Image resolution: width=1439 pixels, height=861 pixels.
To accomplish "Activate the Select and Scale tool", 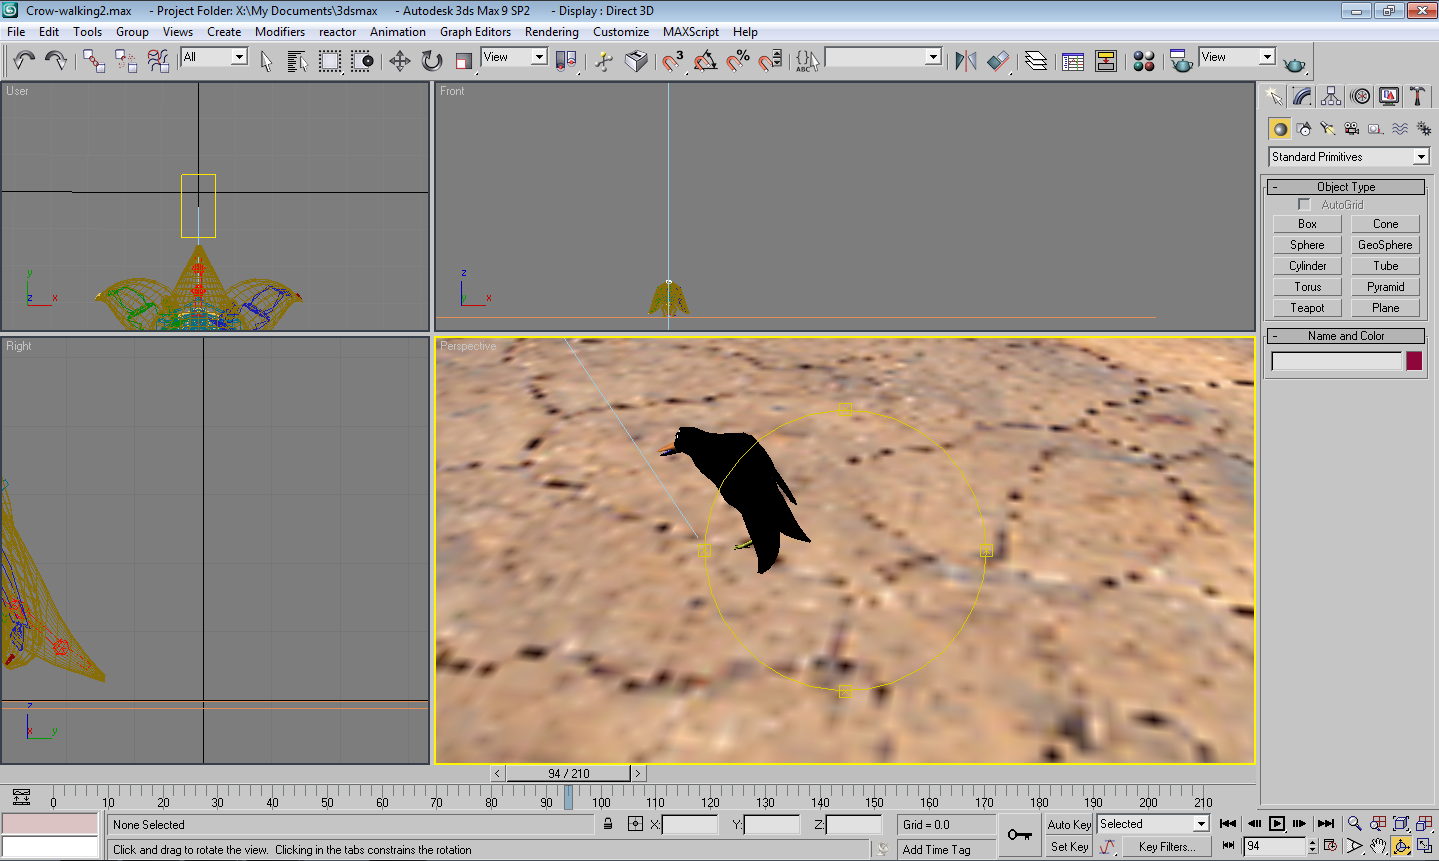I will coord(464,61).
